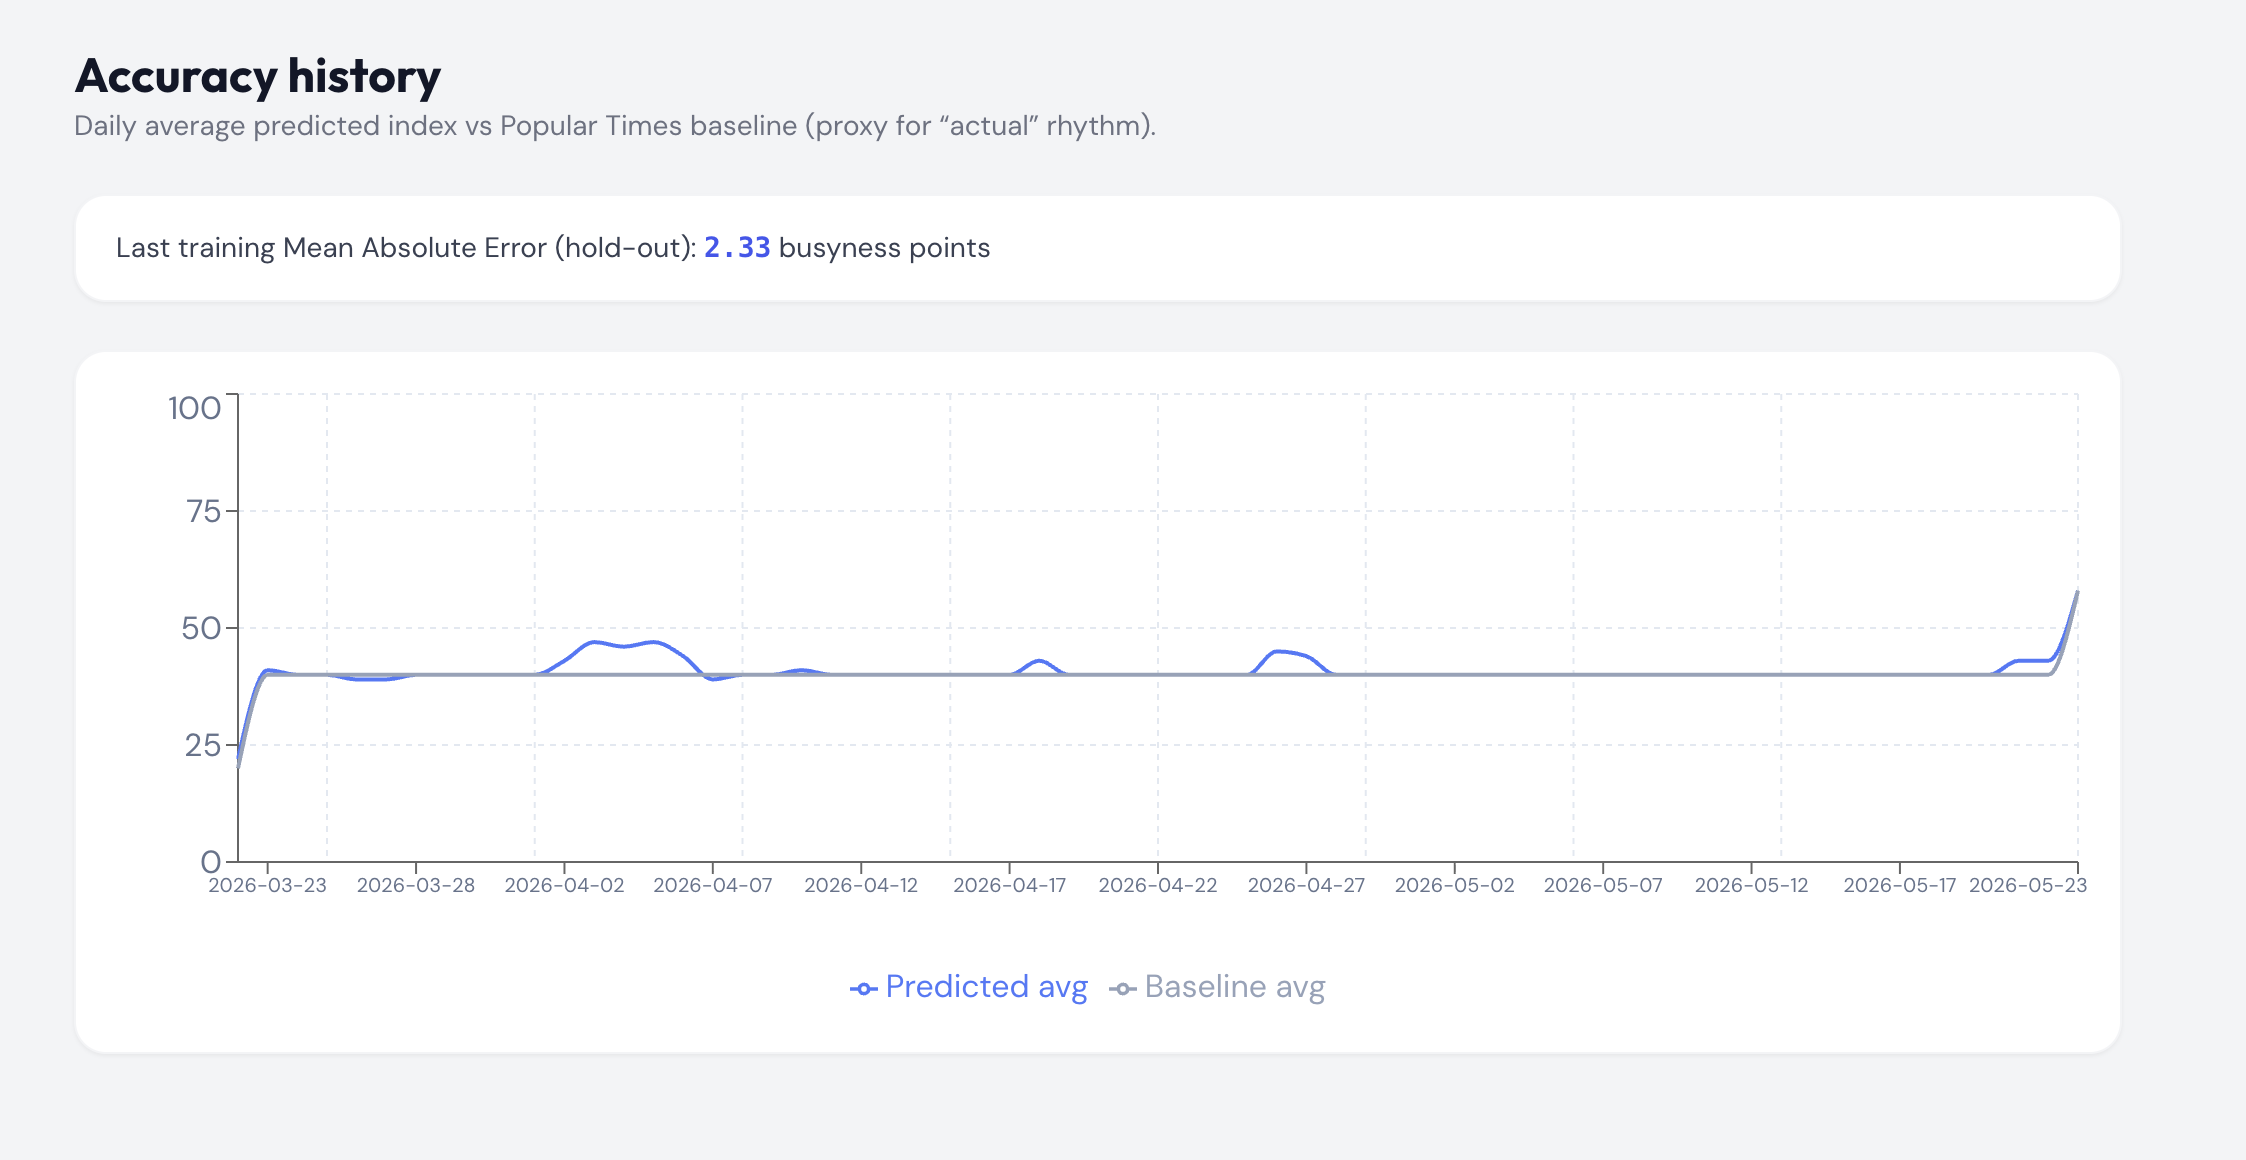2246x1160 pixels.
Task: Select the Accuracy history heading
Action: click(258, 77)
